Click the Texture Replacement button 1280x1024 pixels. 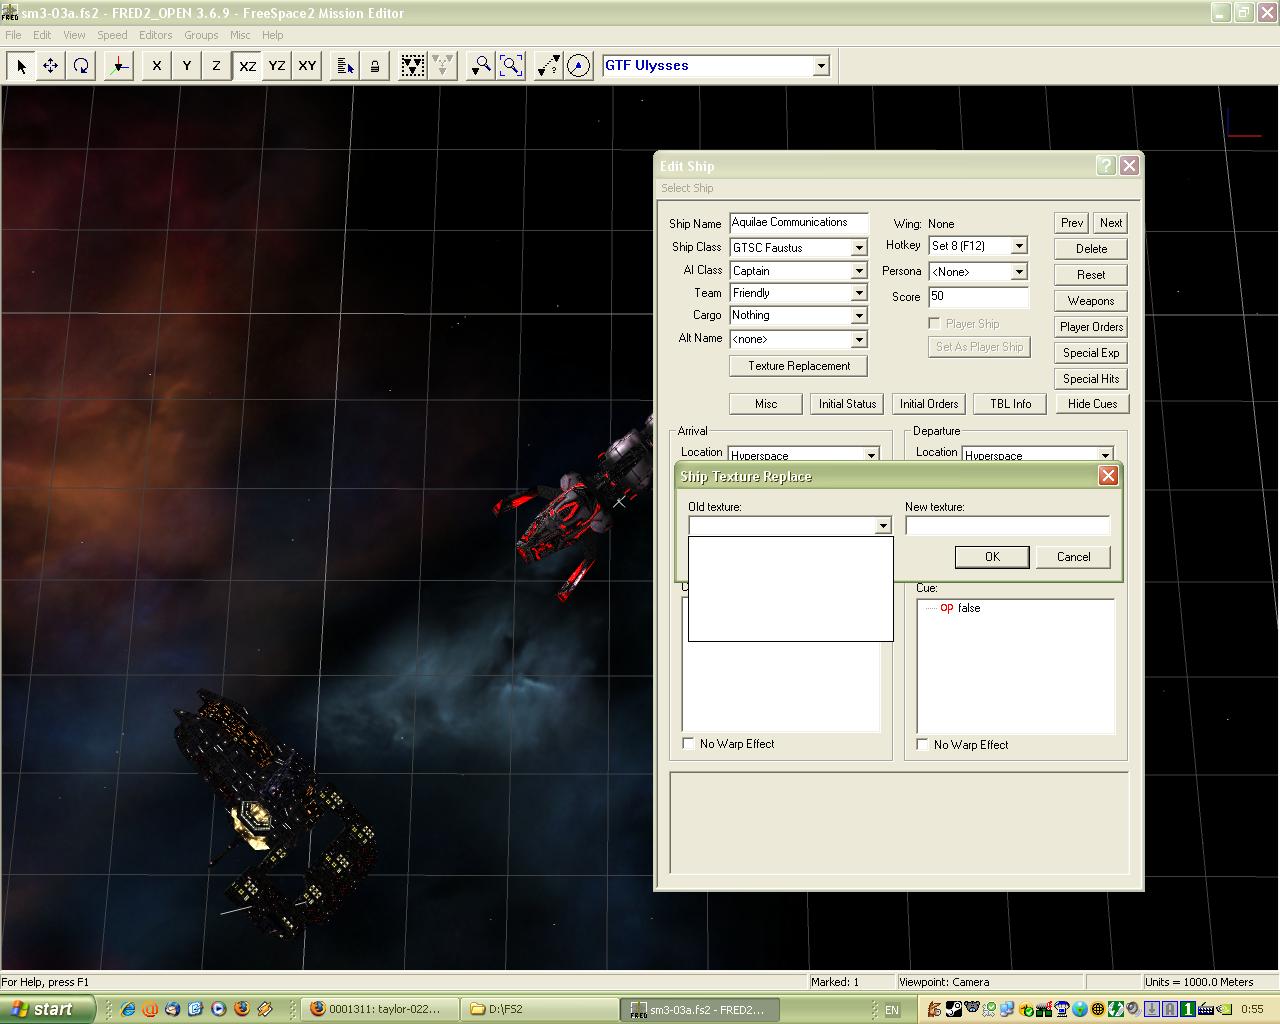click(x=799, y=366)
